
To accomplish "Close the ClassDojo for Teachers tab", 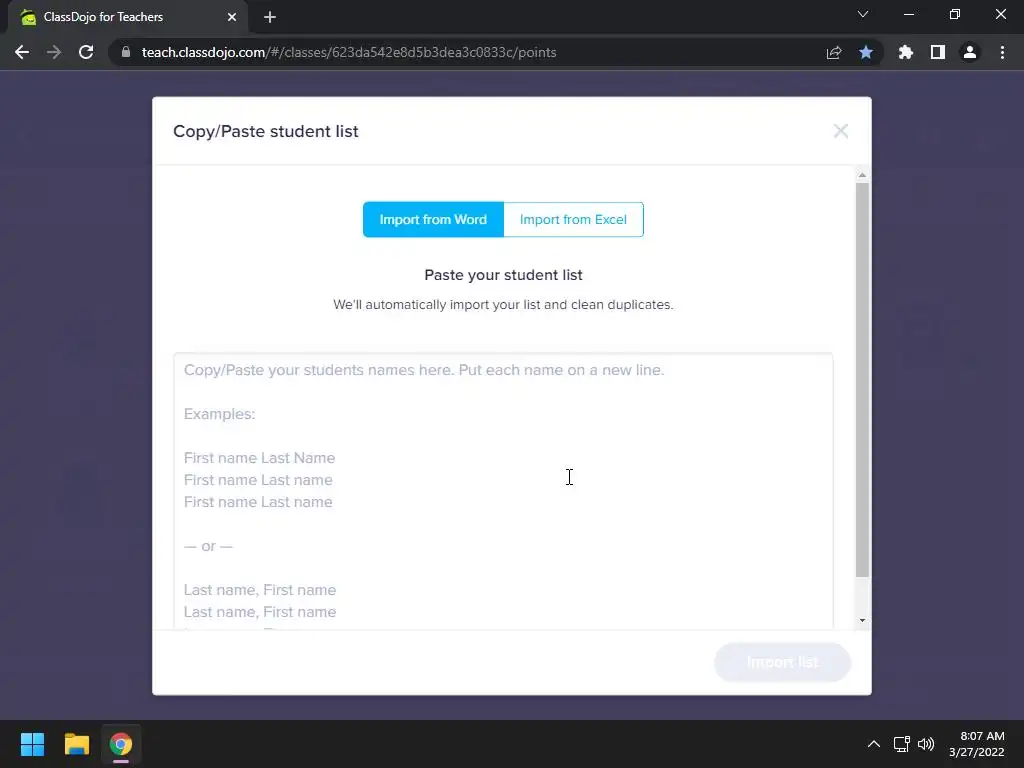I will [x=232, y=17].
